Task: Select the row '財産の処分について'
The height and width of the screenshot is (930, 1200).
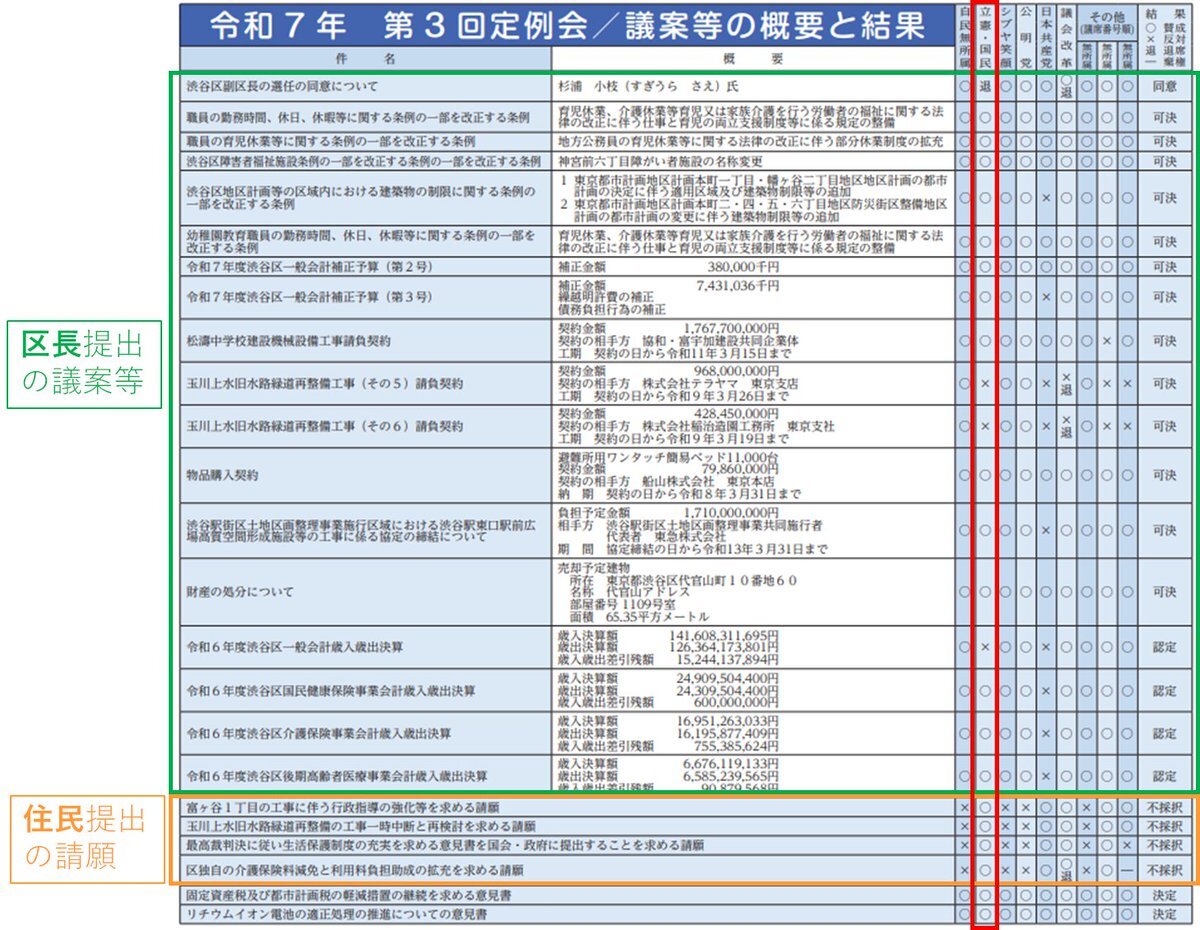Action: coord(686,592)
